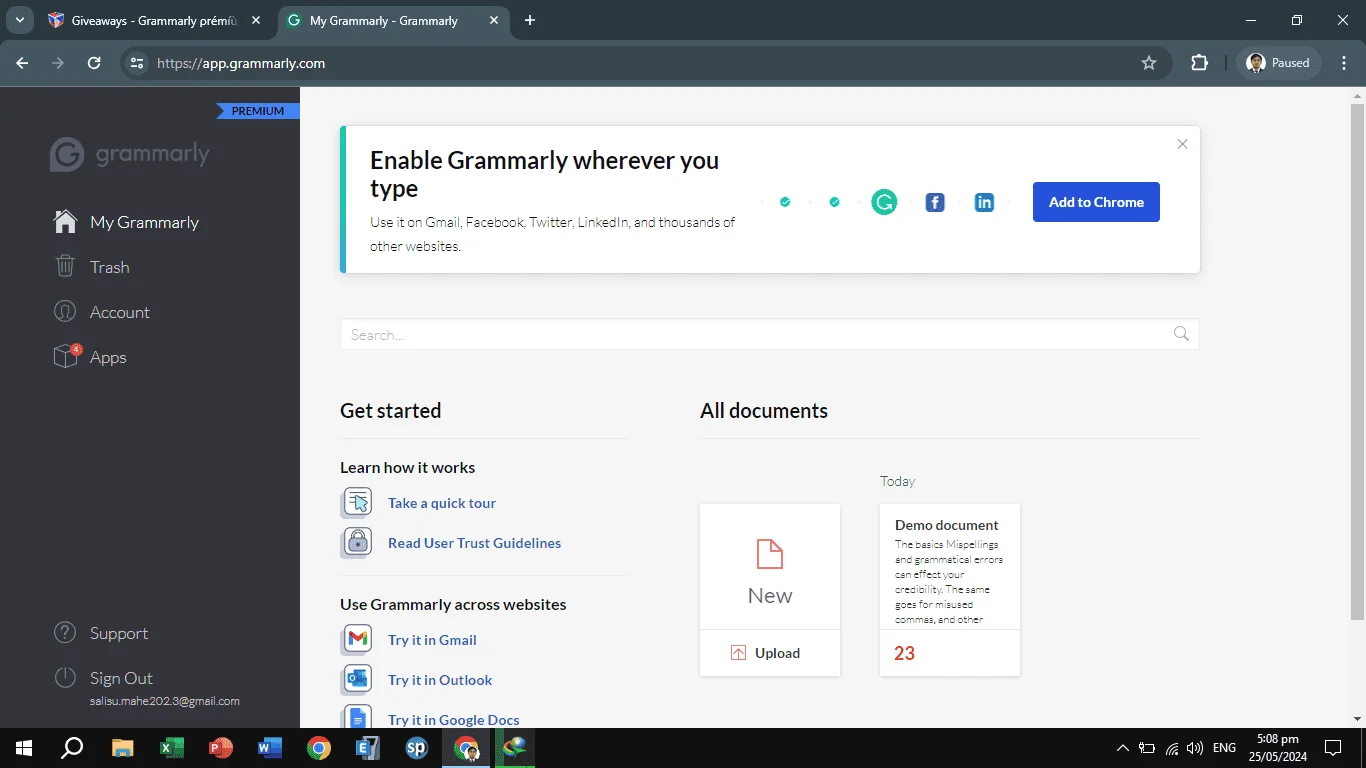The image size is (1366, 768).
Task: Dismiss the Enable Grammarly banner
Action: pos(1182,144)
